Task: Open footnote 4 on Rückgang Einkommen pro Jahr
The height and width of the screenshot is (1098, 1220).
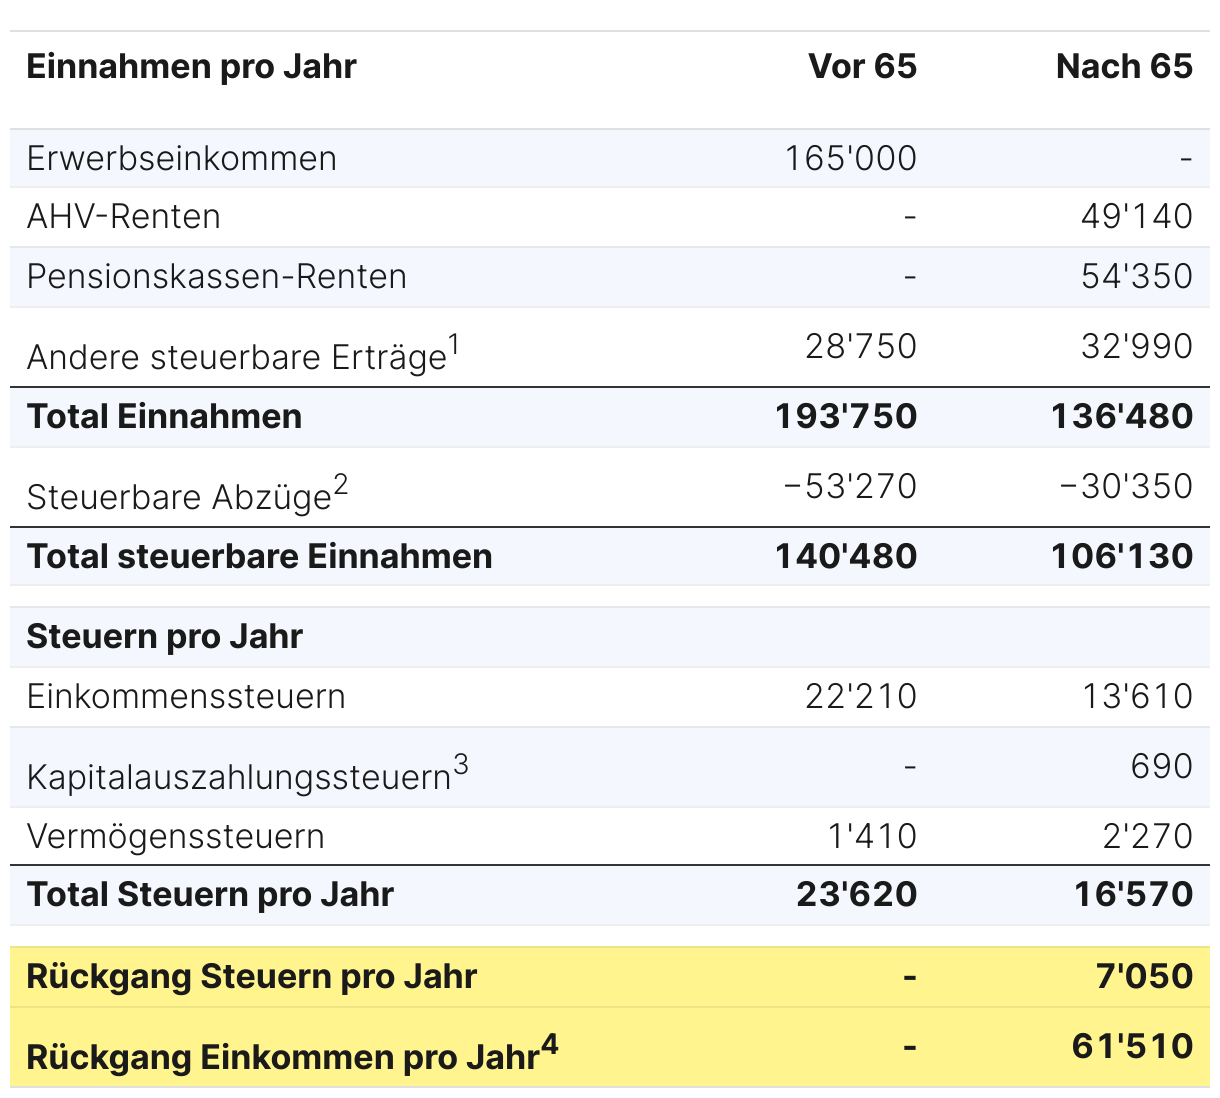Action: click(549, 1045)
